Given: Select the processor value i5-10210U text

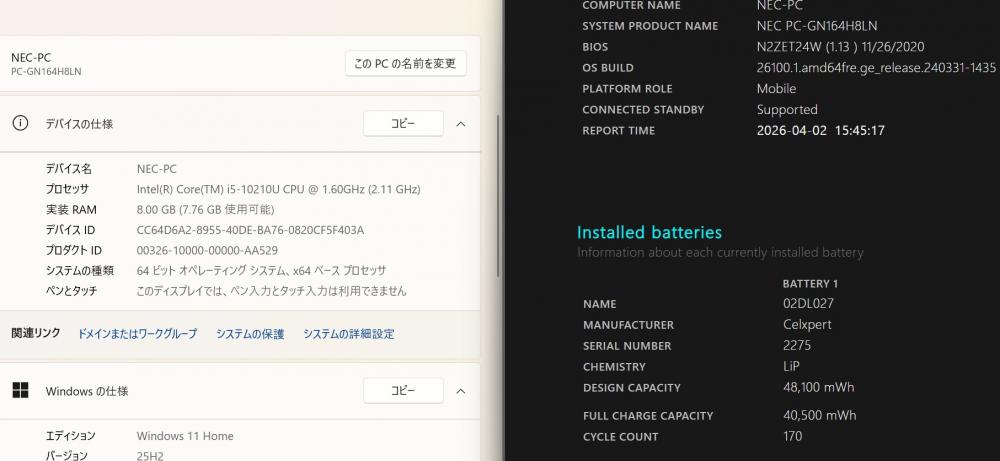Looking at the screenshot, I should click(x=279, y=189).
